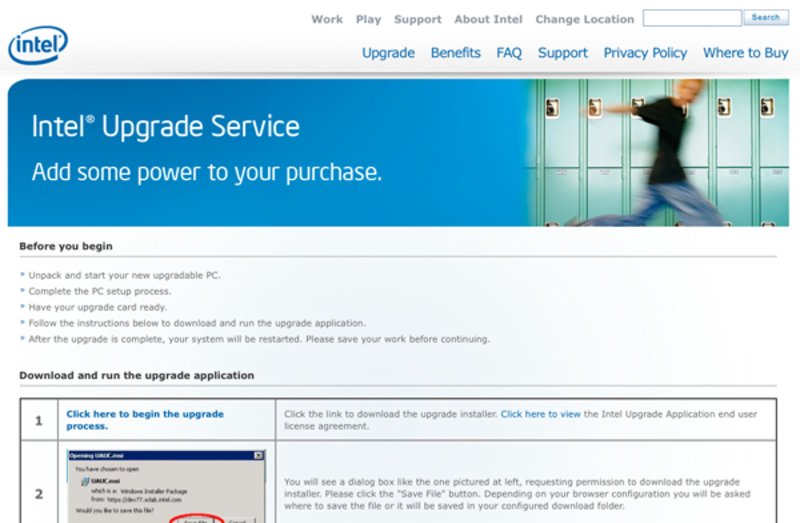800x523 pixels.
Task: Click step number 1 cell
Action: pos(39,420)
